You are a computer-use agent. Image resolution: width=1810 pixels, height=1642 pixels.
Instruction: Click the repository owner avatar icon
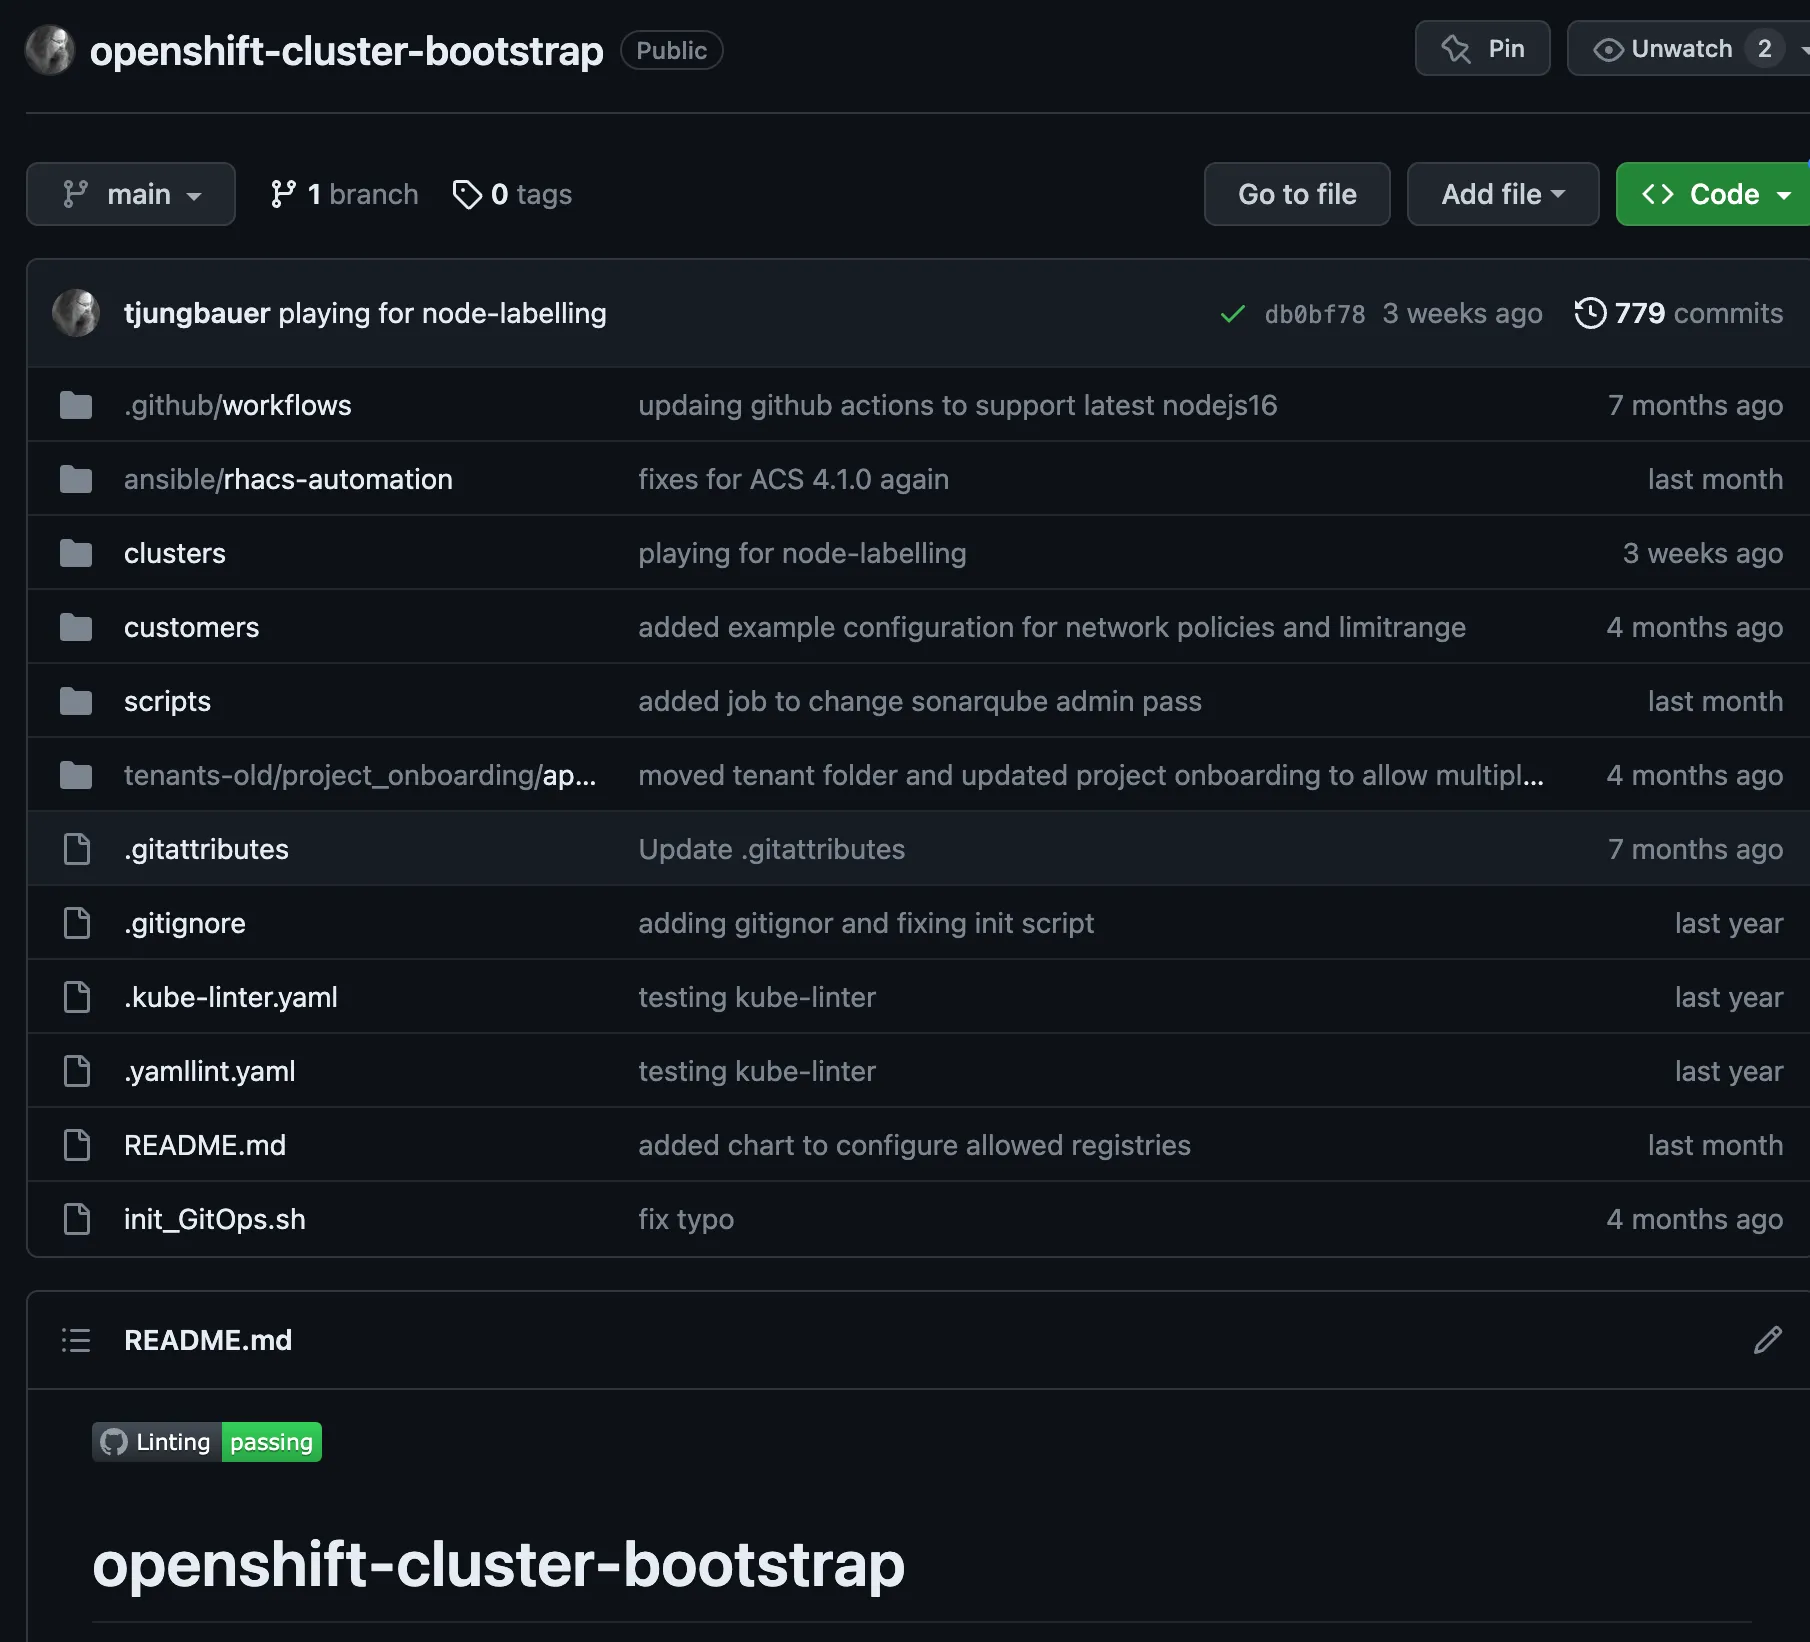pyautogui.click(x=49, y=49)
